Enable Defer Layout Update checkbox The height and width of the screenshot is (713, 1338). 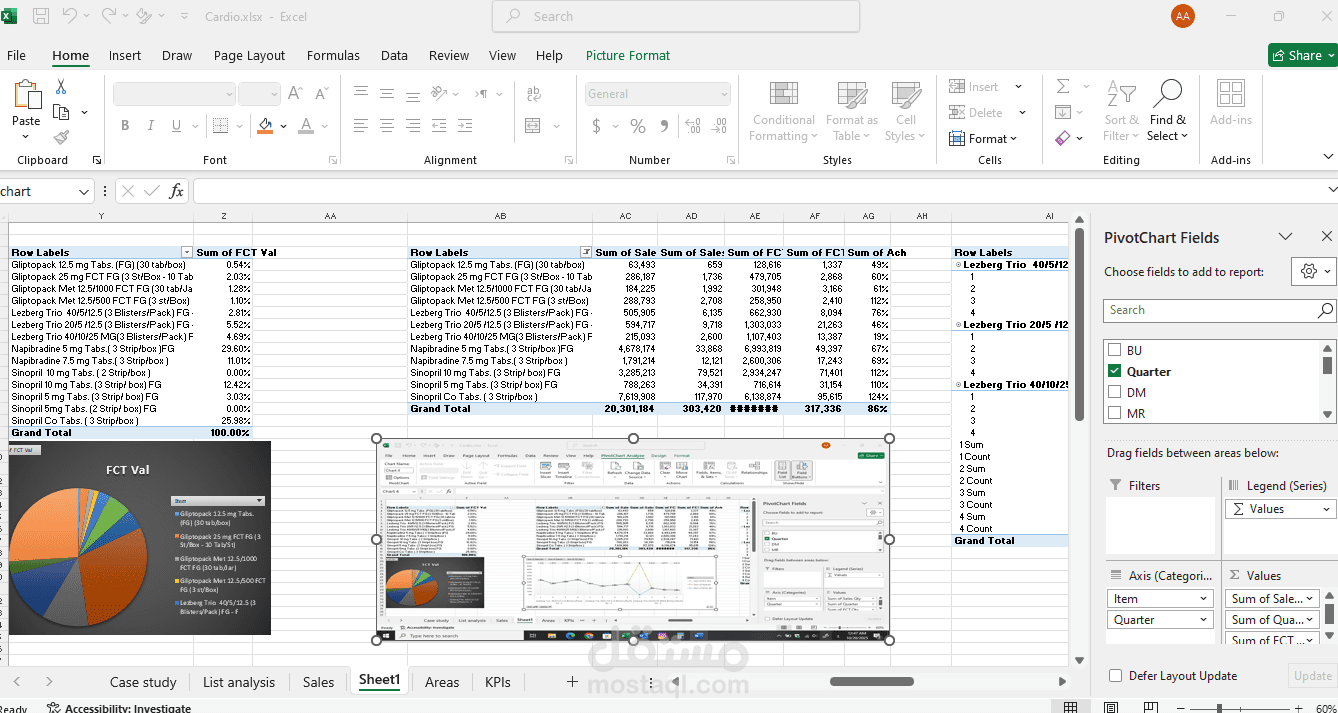tap(1115, 676)
